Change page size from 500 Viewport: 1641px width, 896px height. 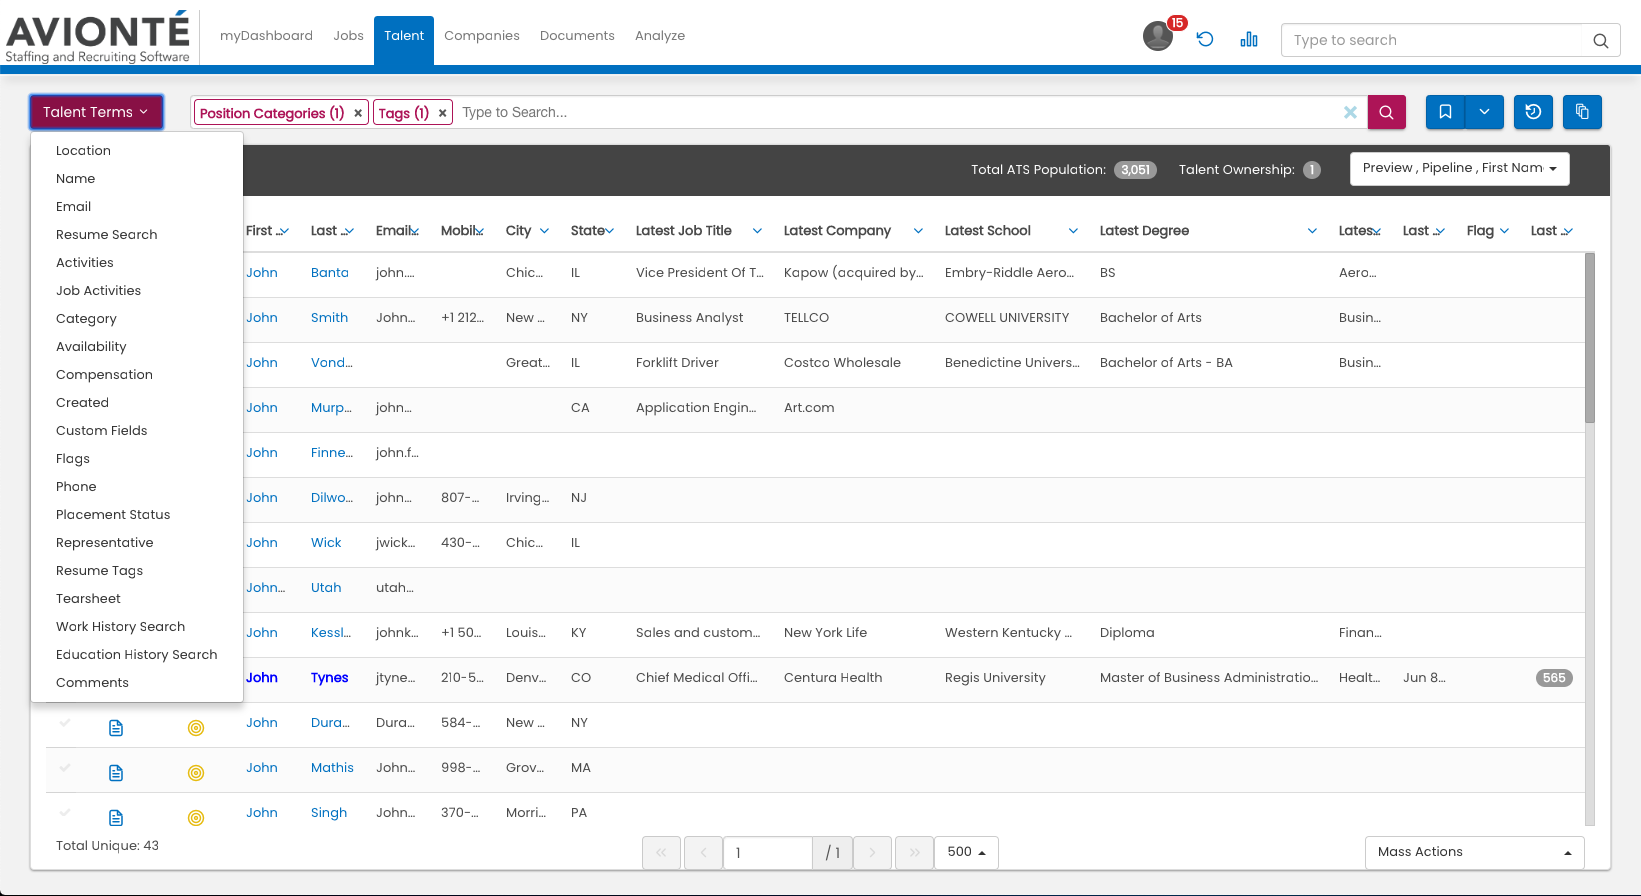click(x=966, y=853)
